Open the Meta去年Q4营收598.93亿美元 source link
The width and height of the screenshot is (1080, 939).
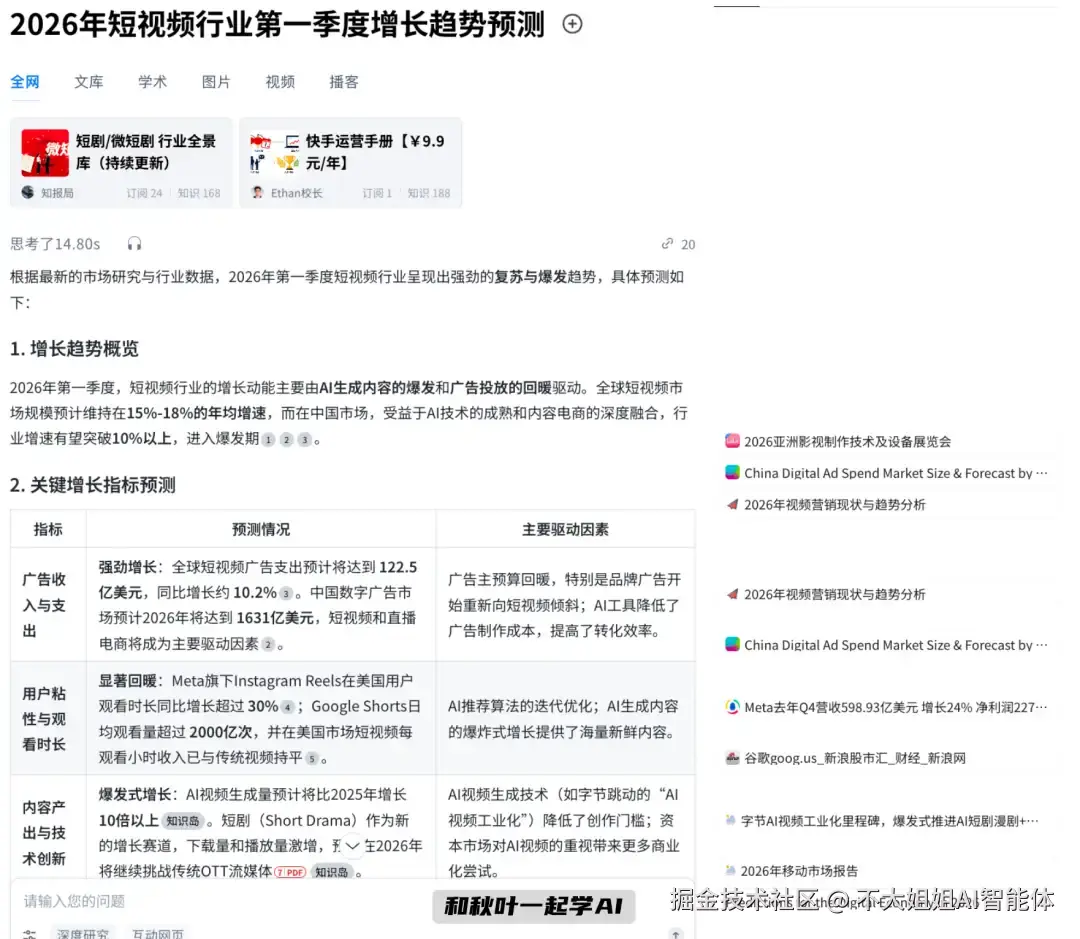pyautogui.click(x=895, y=708)
